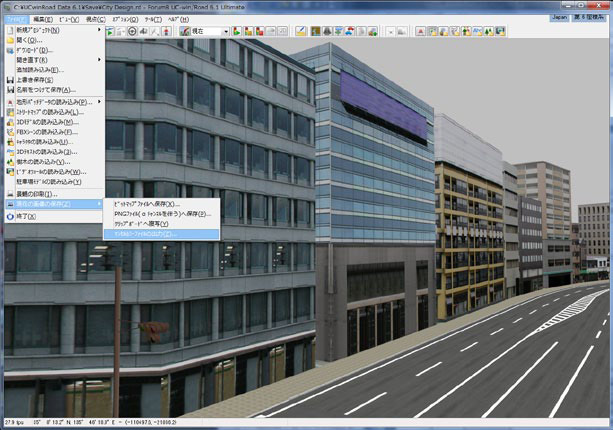
Task: Expand the 現在の画像の保存(Z) submenu
Action: click(x=54, y=204)
